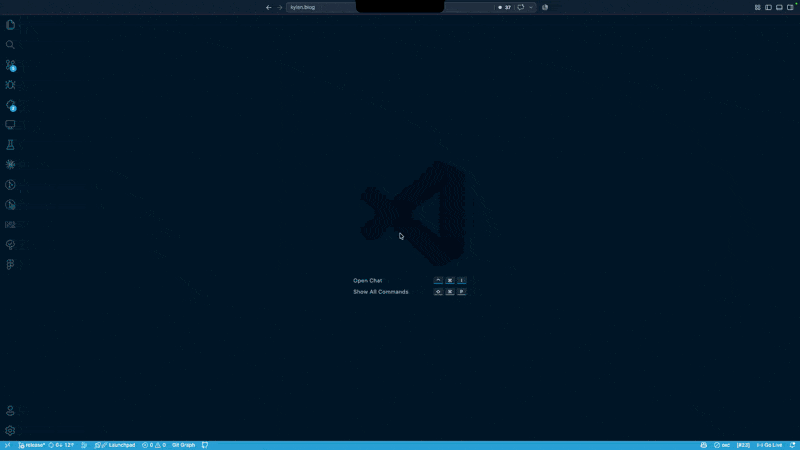Screen dimensions: 800x450
Task: Click Go Live in status bar
Action: coord(769,445)
